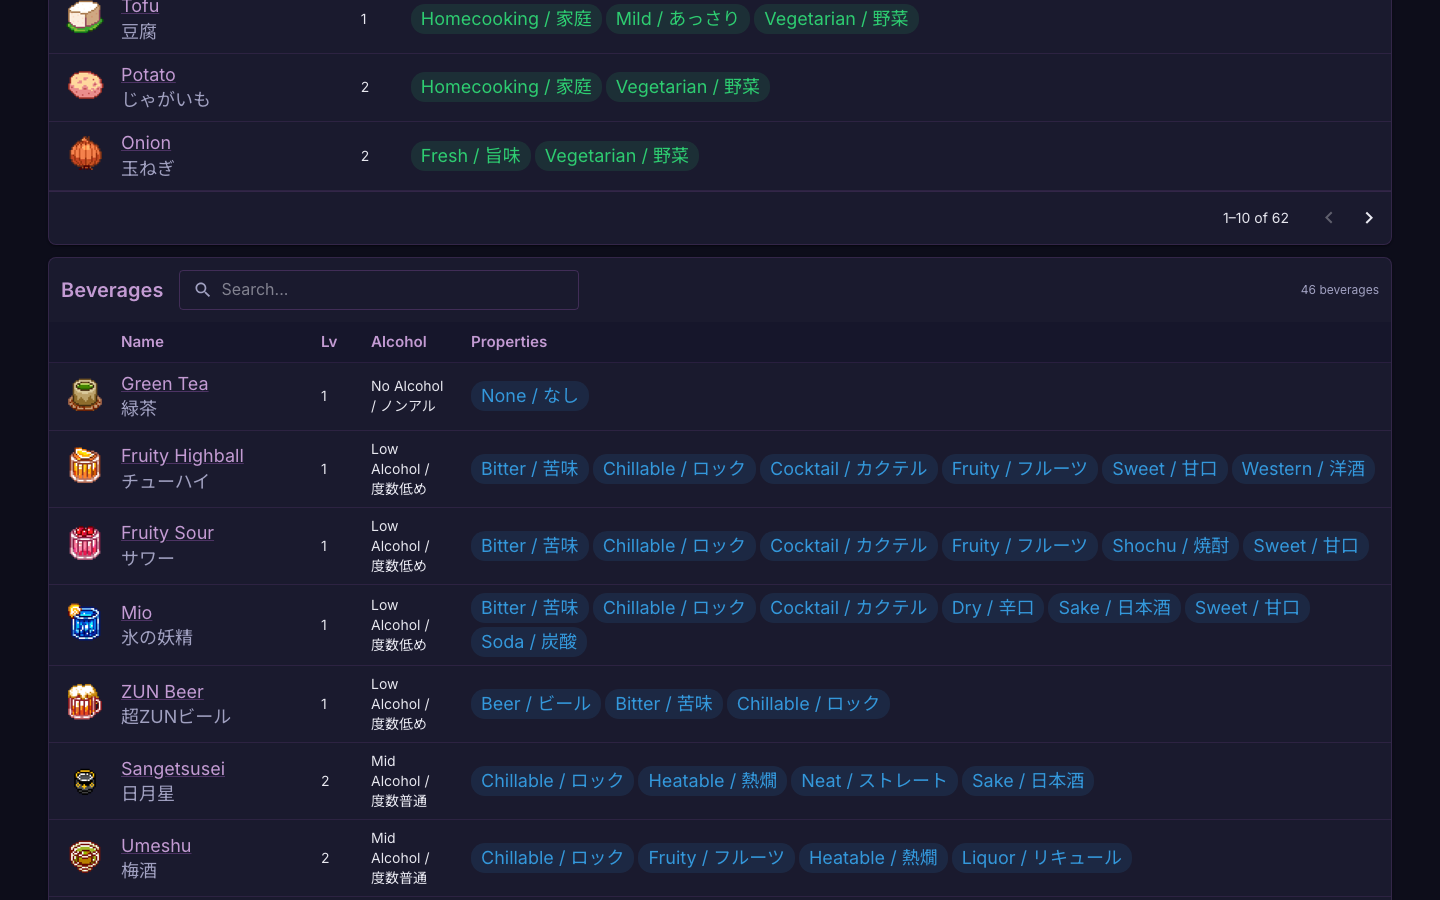Image resolution: width=1440 pixels, height=900 pixels.
Task: Click ZUN Beer's Chillable / ロック tag
Action: (x=808, y=704)
